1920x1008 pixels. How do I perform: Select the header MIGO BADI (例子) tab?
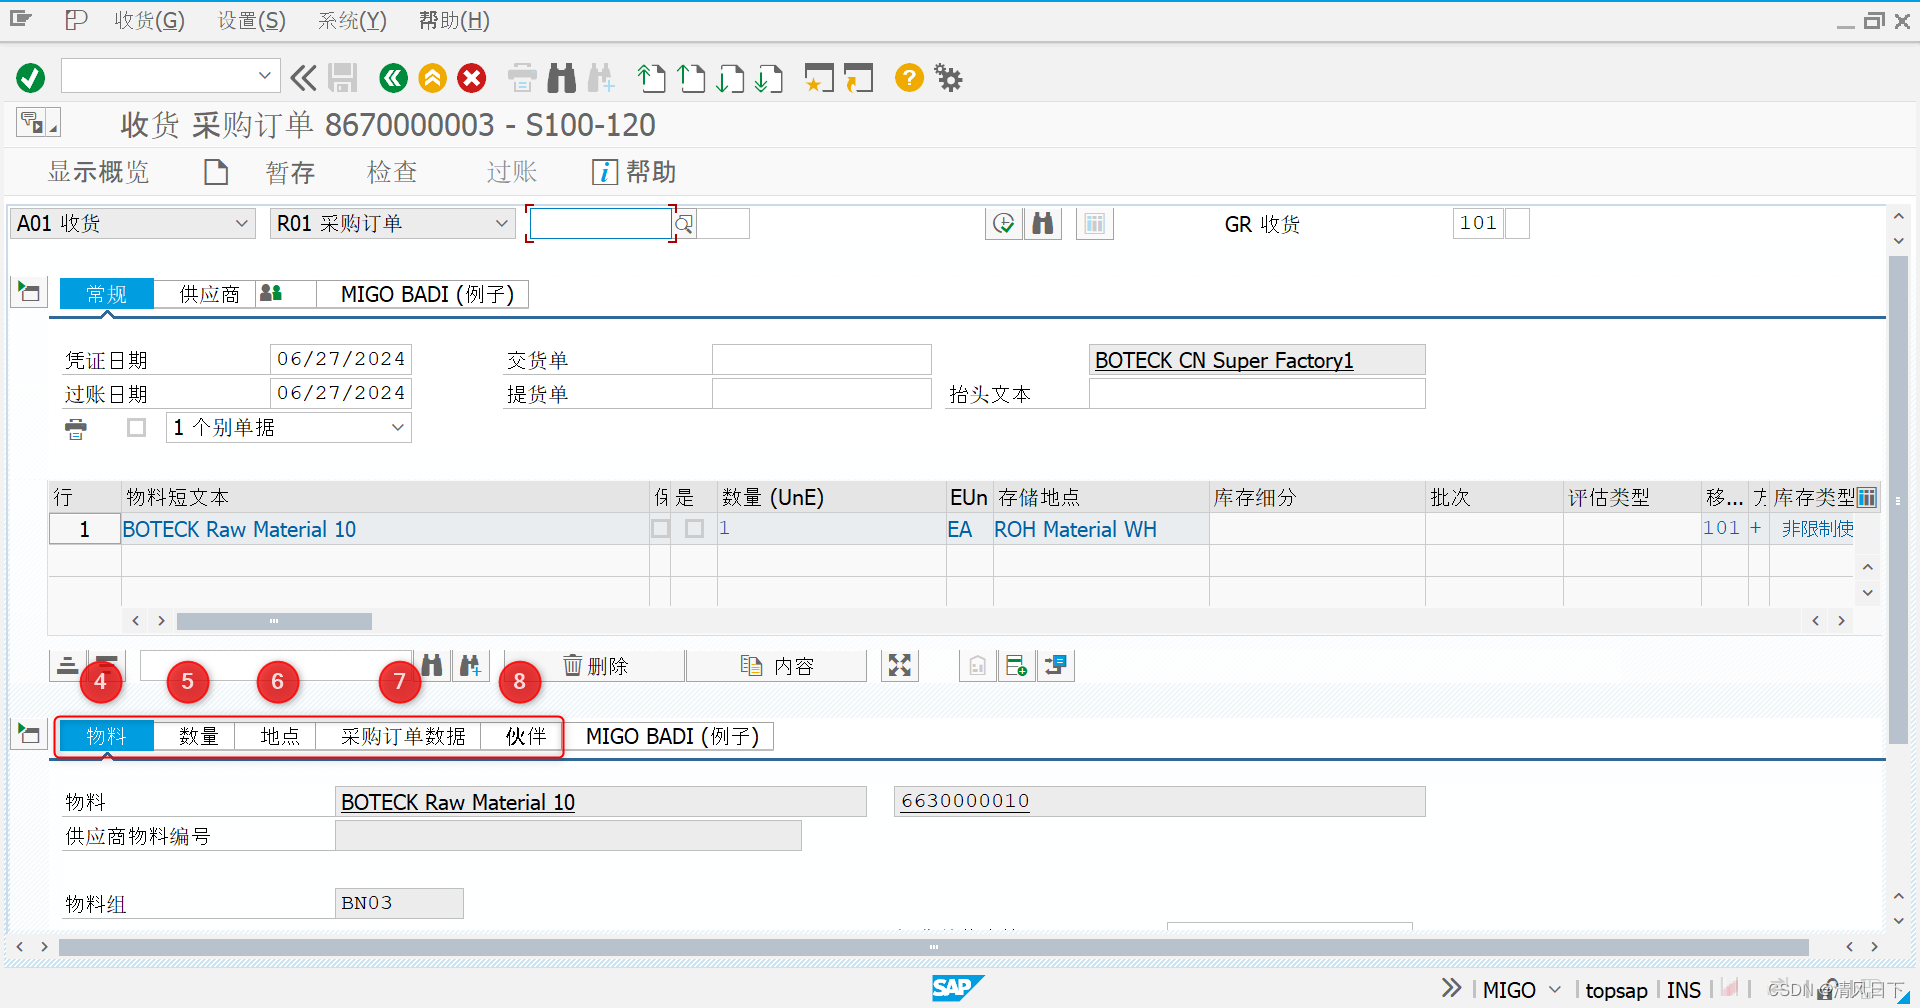pyautogui.click(x=427, y=294)
